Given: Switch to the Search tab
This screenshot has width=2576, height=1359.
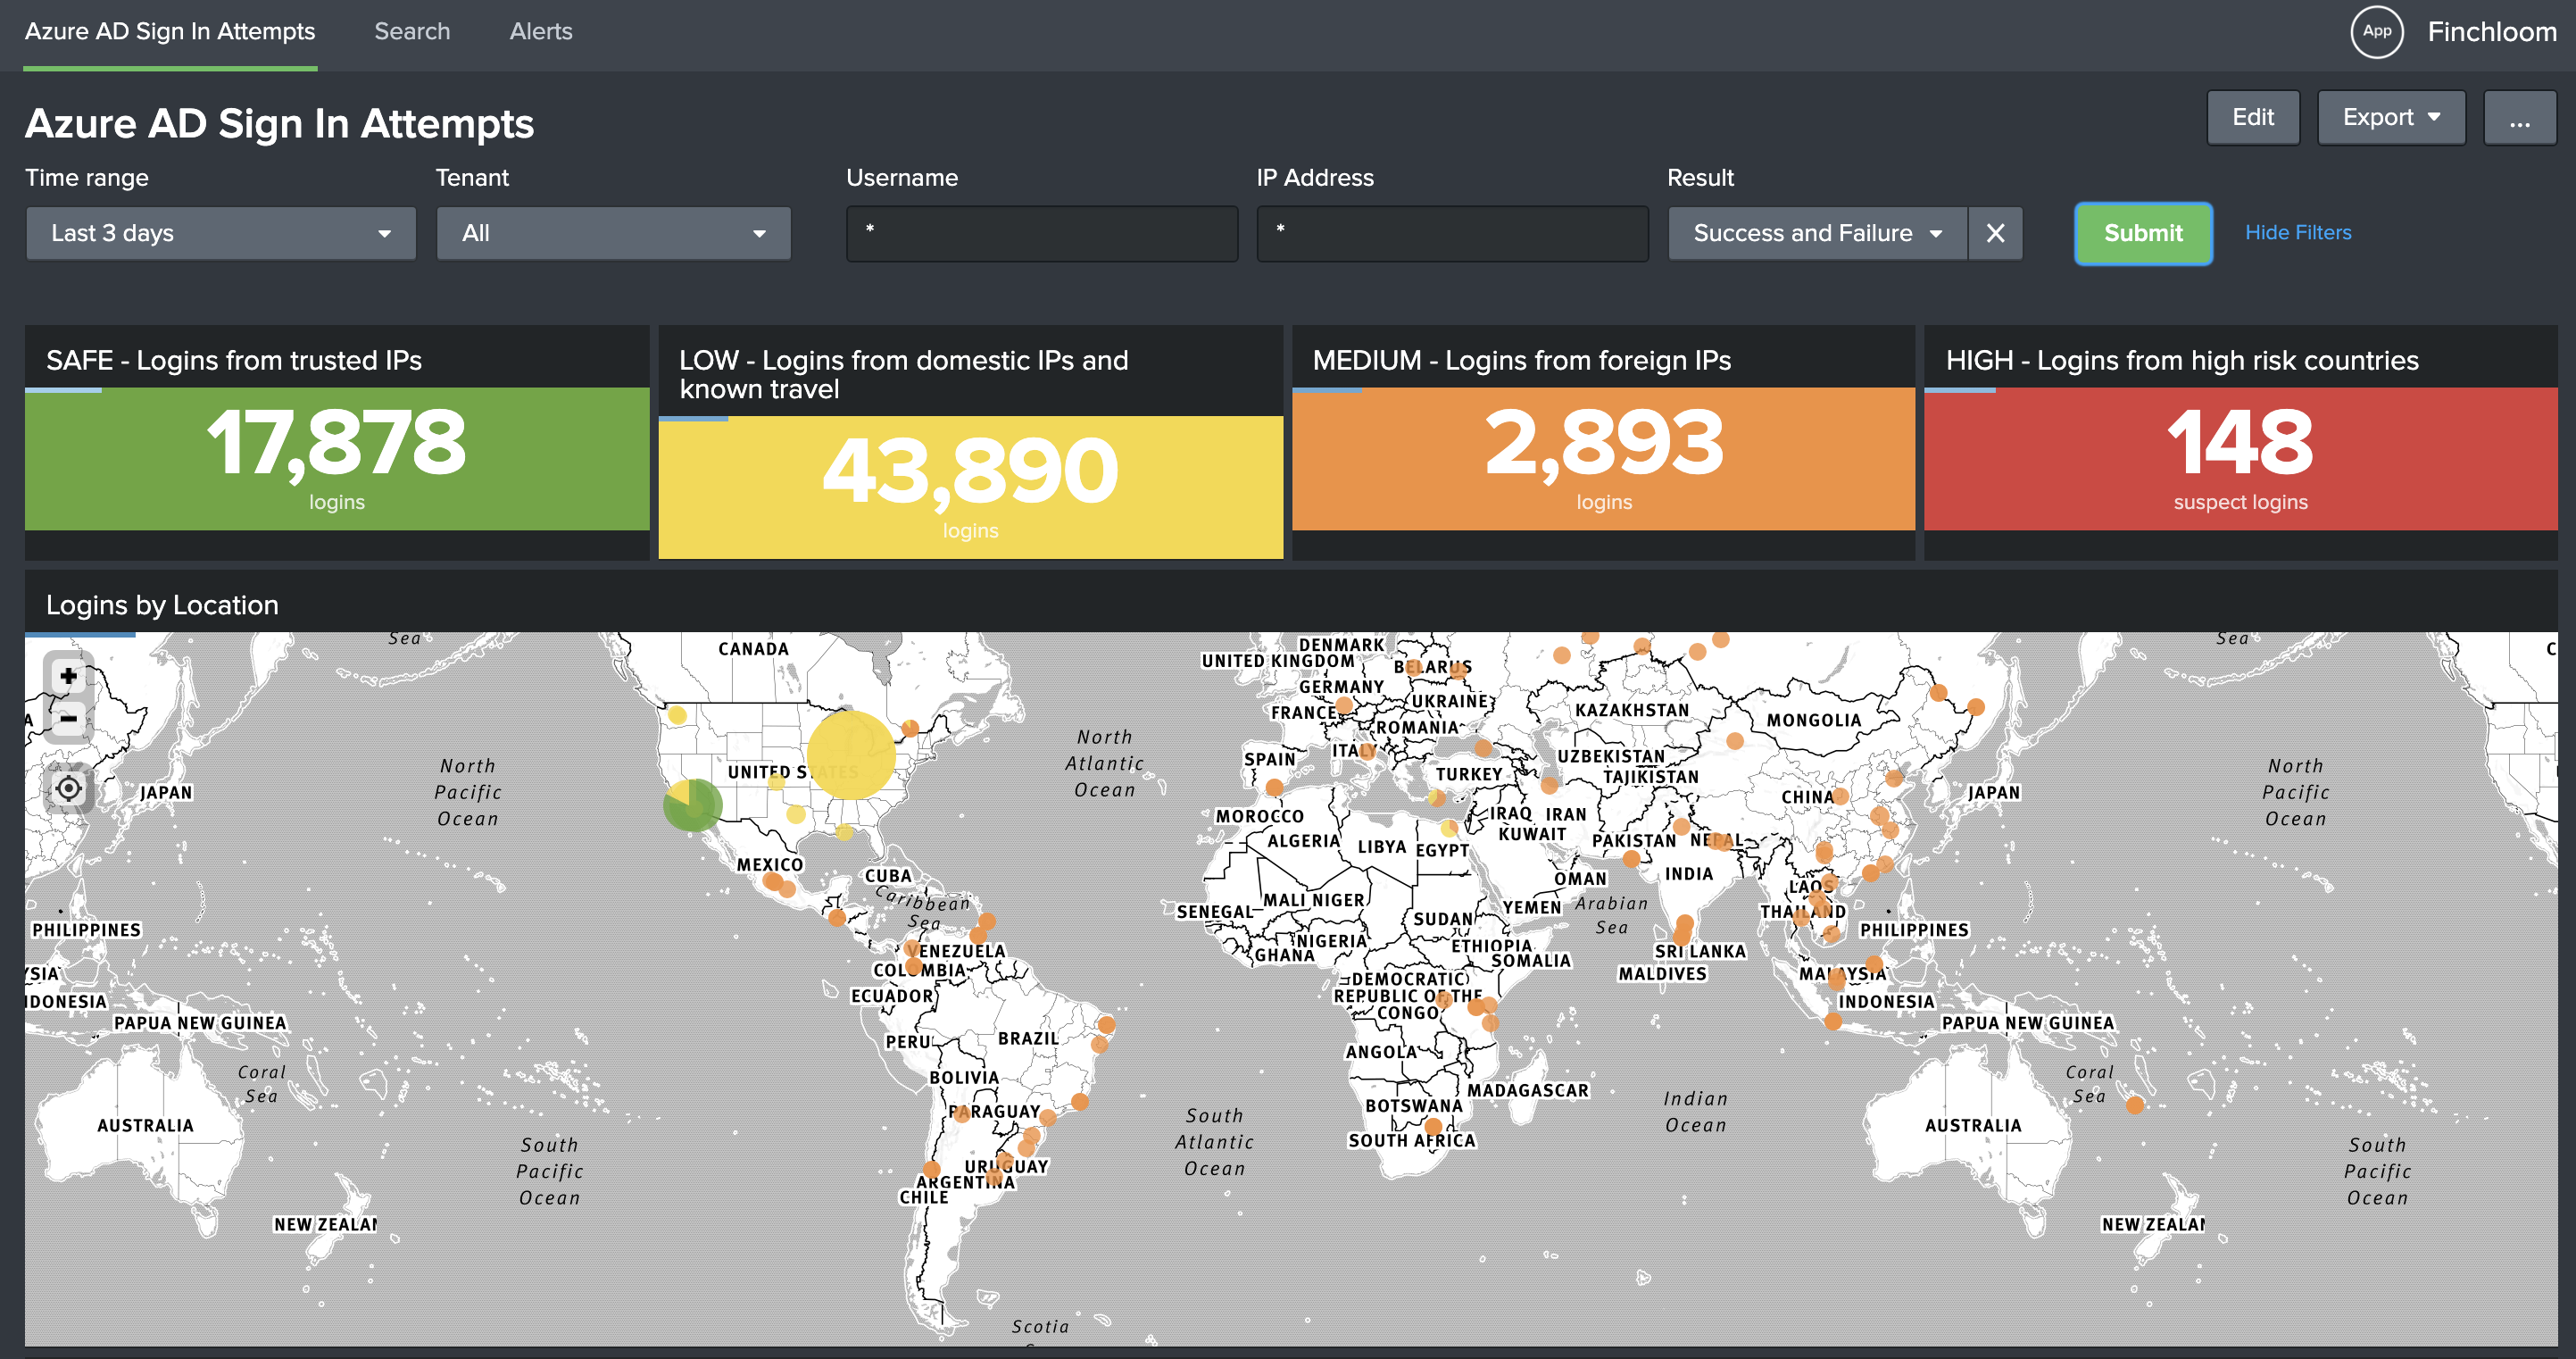Looking at the screenshot, I should coord(412,32).
